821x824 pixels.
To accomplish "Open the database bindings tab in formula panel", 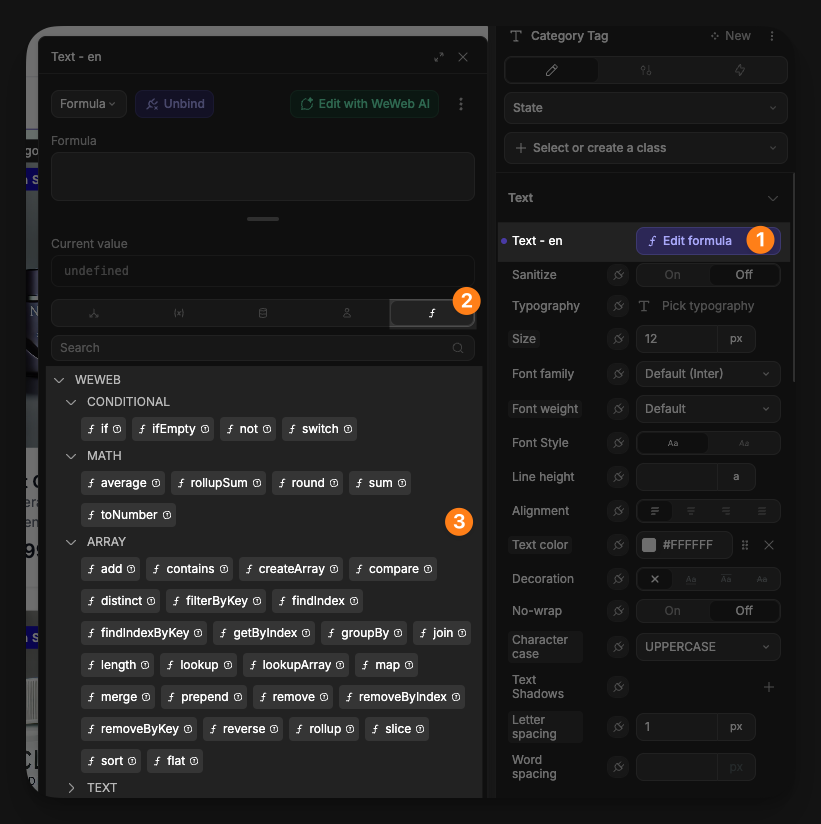I will [263, 312].
